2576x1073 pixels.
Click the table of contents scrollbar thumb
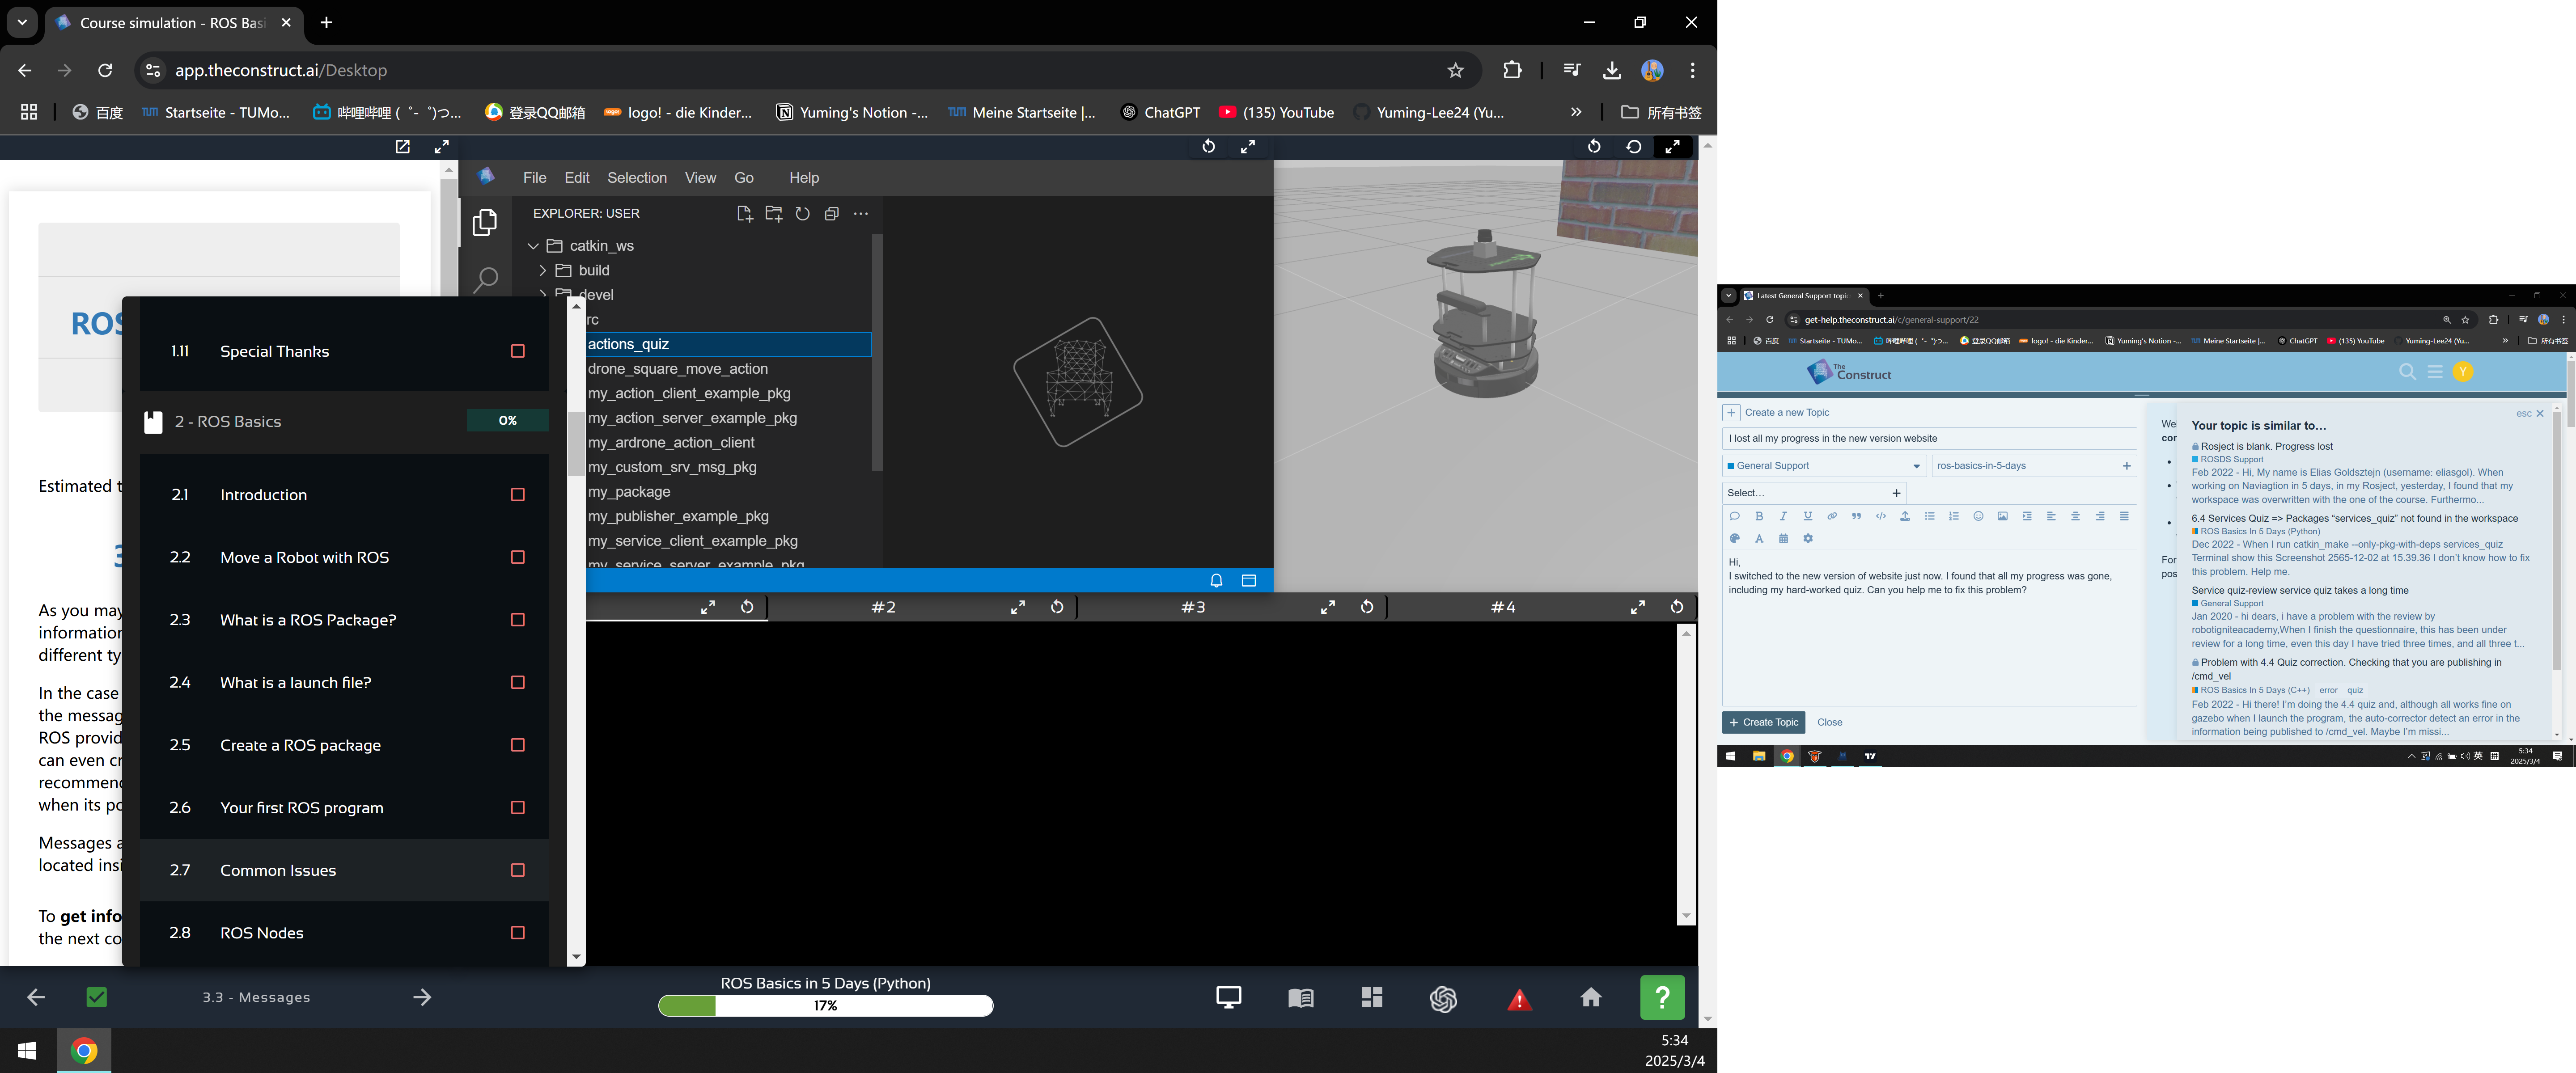(576, 443)
